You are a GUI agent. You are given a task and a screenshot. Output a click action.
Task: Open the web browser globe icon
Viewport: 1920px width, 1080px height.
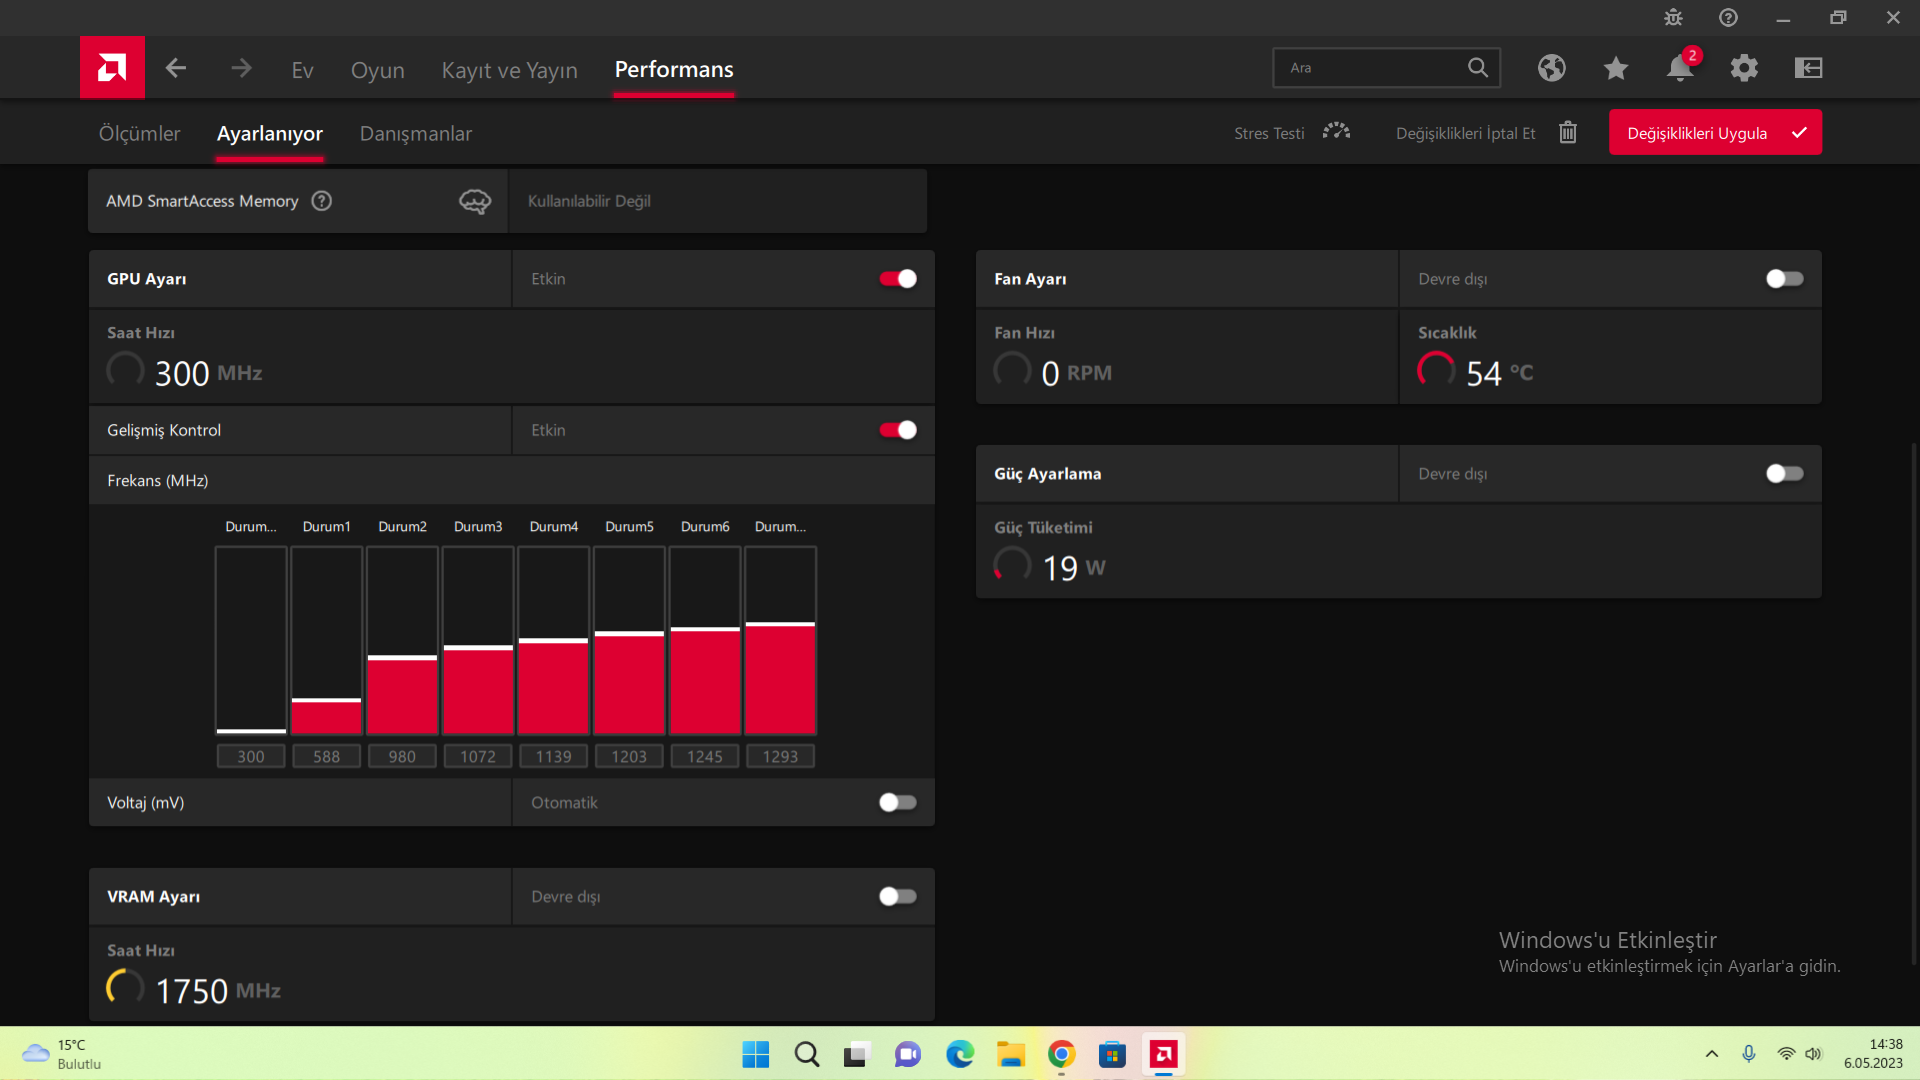(x=1552, y=68)
